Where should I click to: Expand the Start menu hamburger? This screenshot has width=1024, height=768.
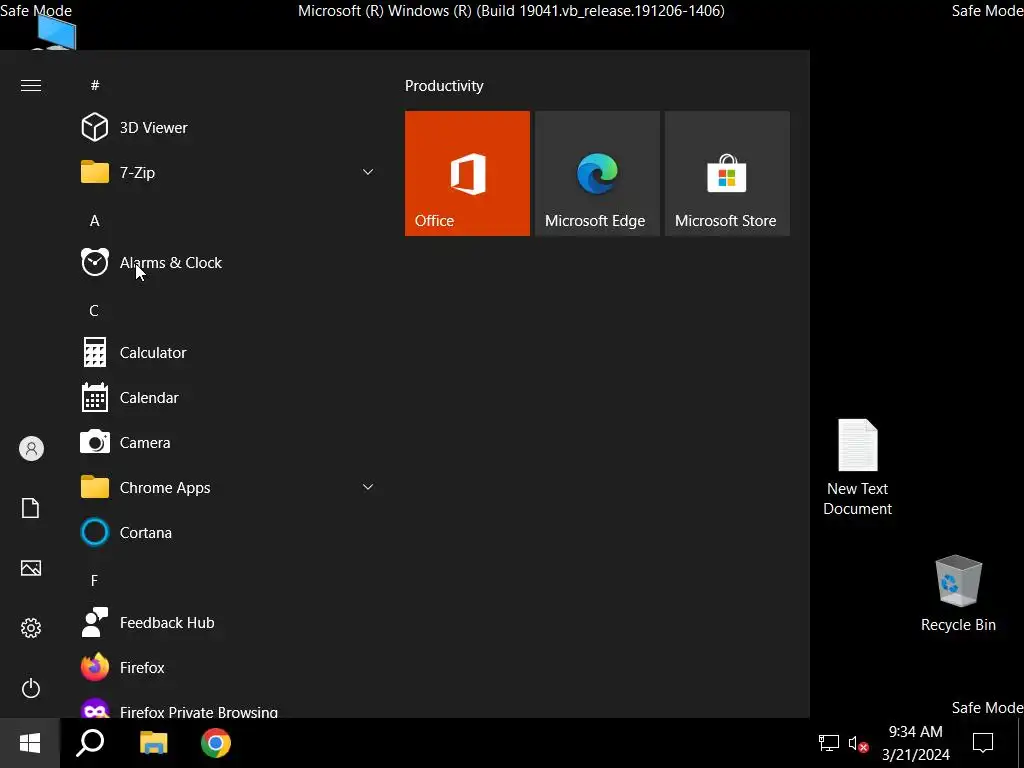(x=31, y=86)
